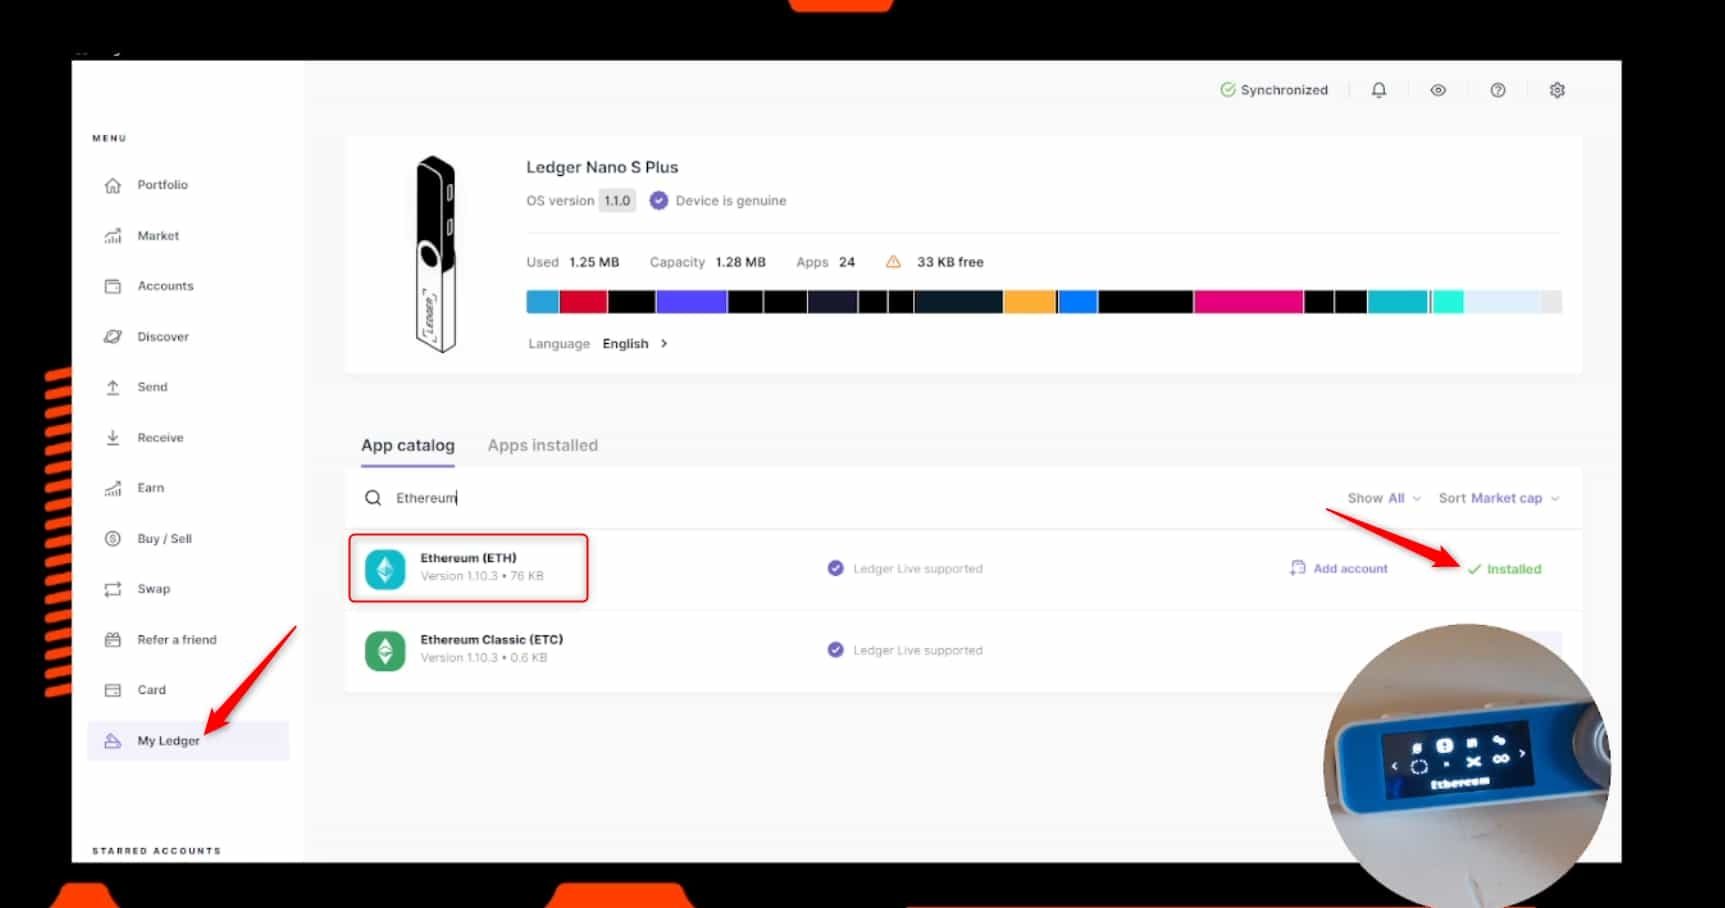Select the App catalog tab
1725x908 pixels.
407,446
